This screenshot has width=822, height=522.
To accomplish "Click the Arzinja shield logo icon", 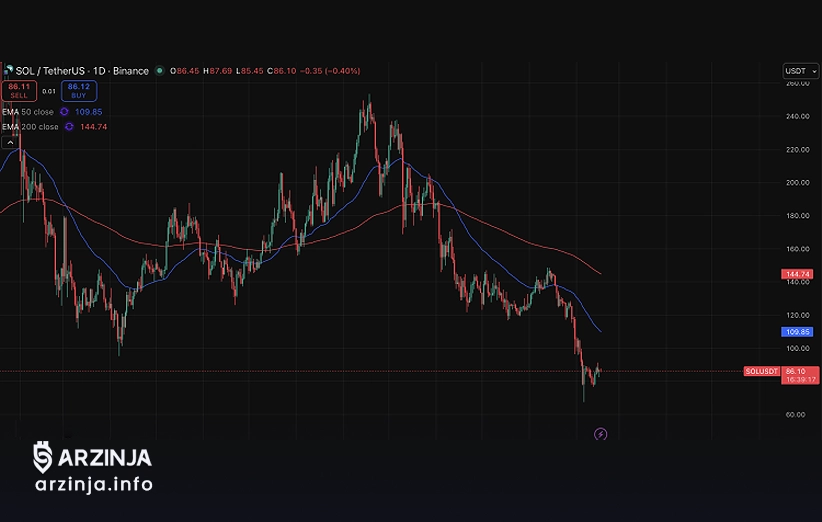I will 43,457.
